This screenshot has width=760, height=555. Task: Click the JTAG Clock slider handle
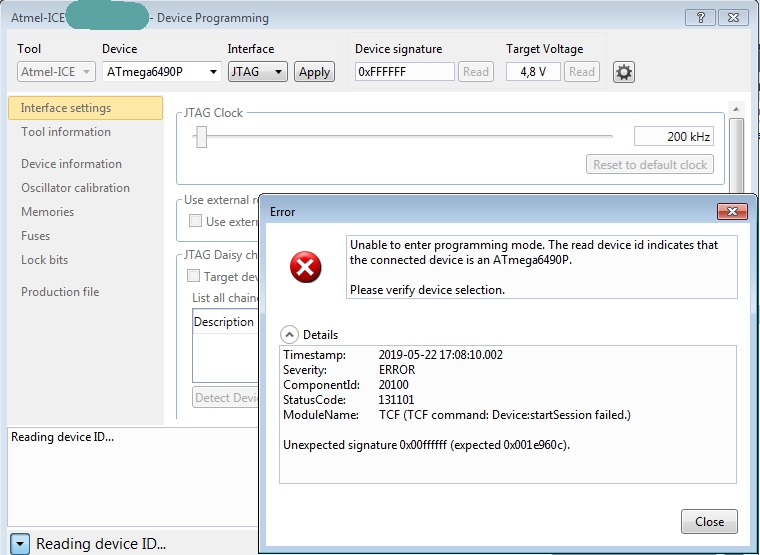pos(202,137)
